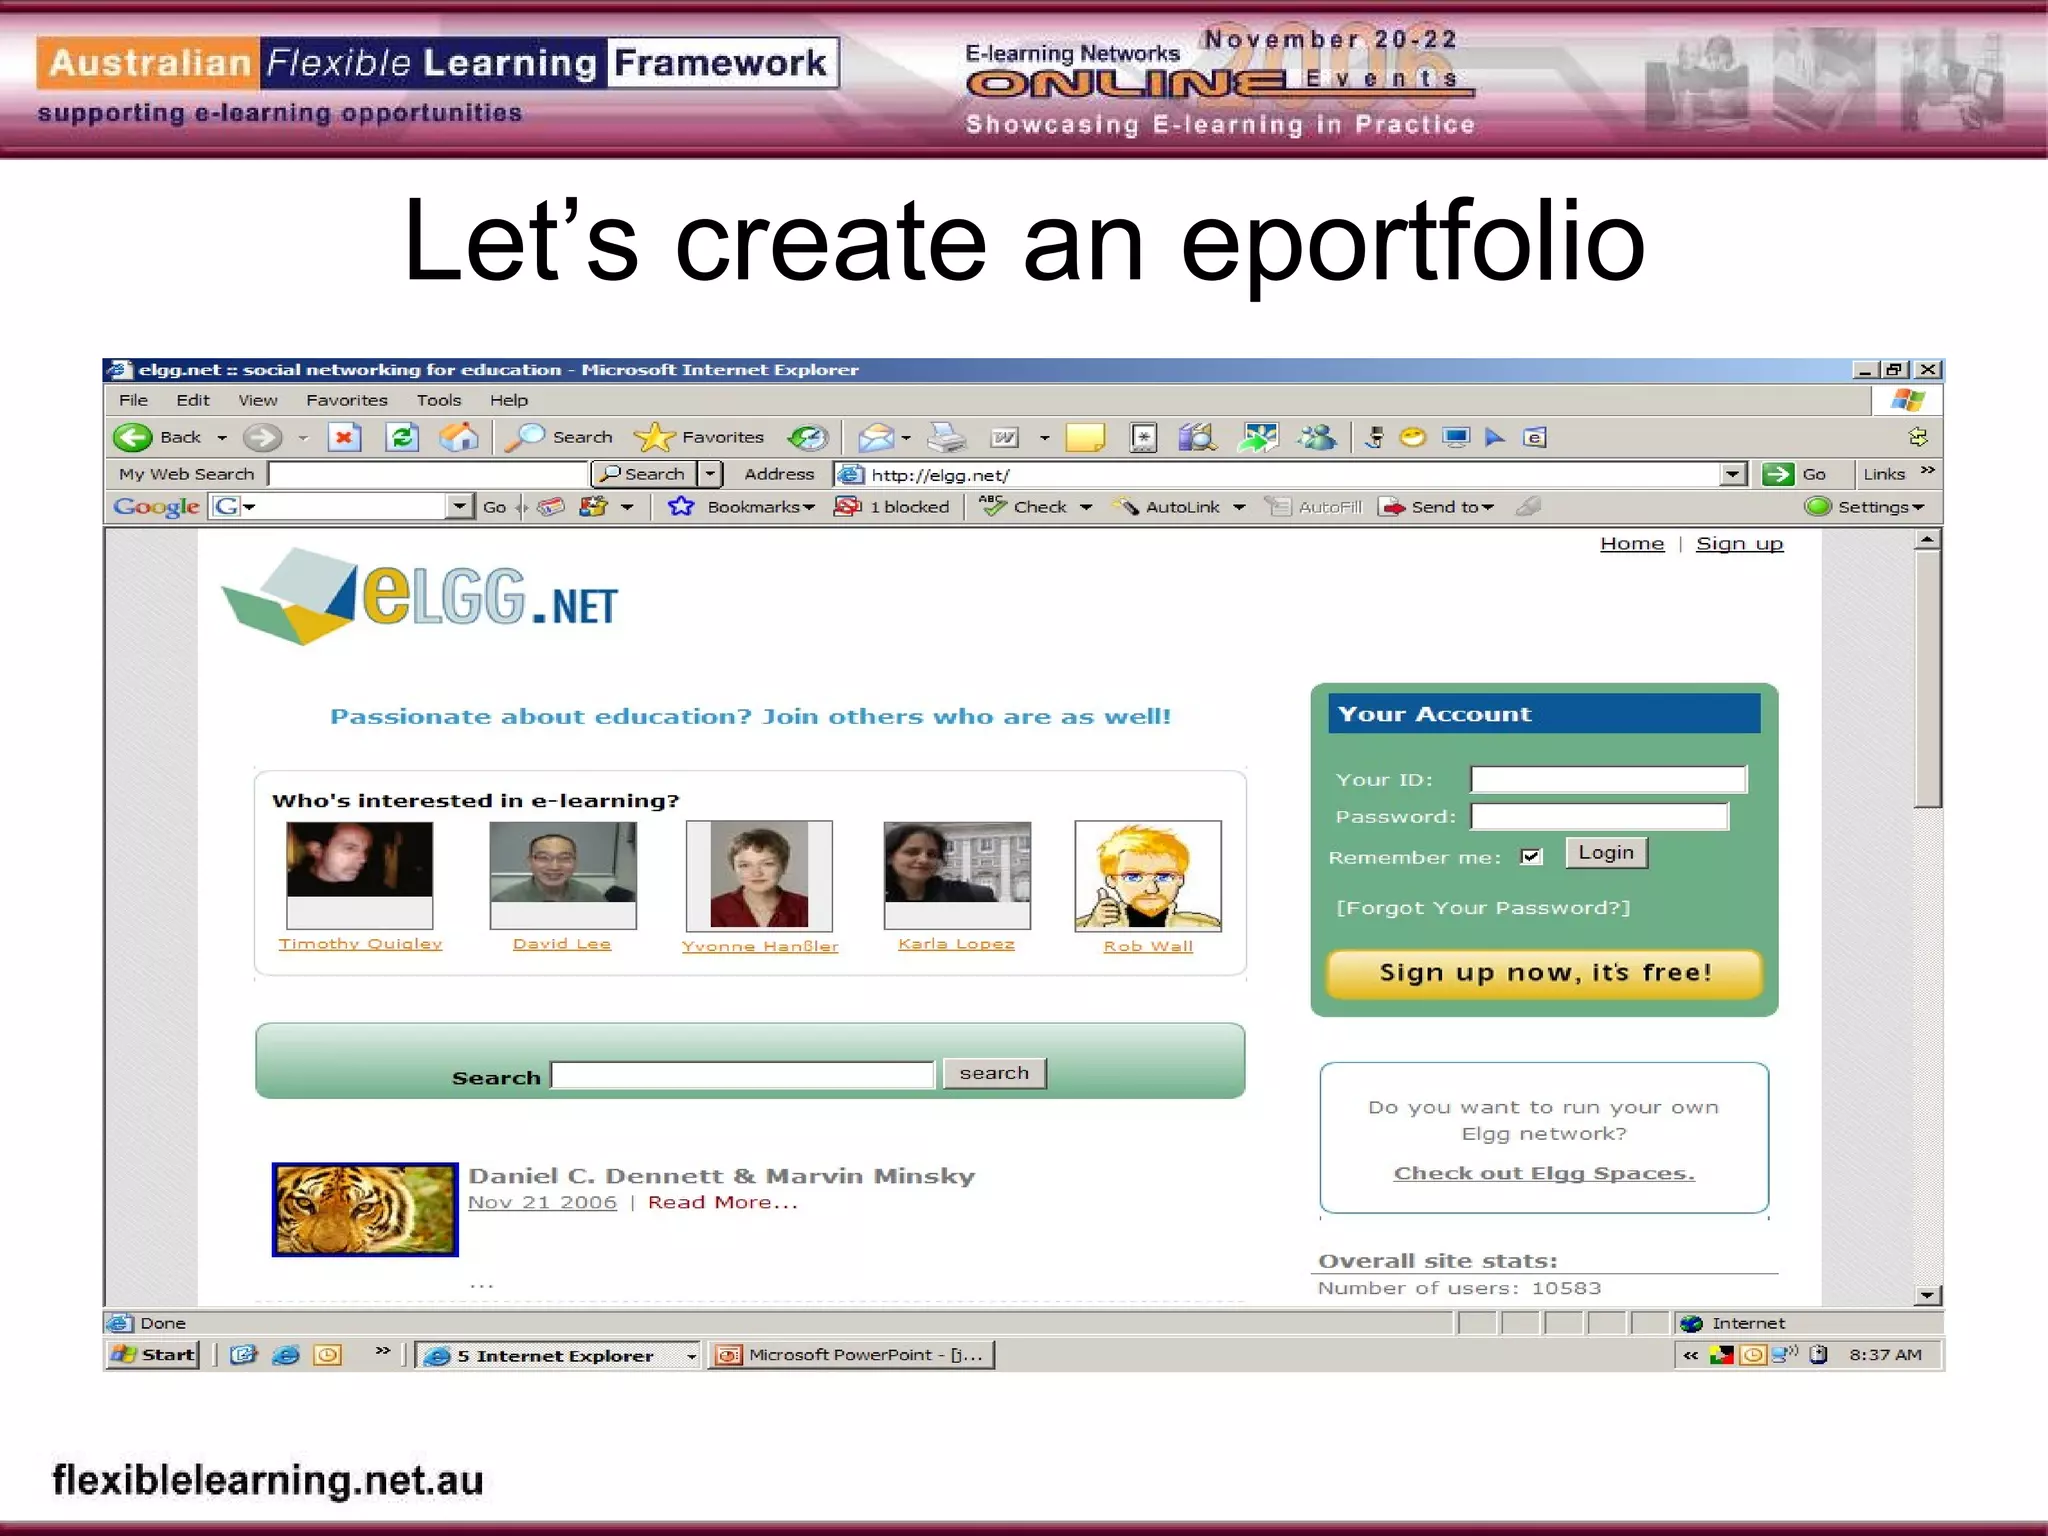Screen dimensions: 2048x1536
Task: Click Rob Wall cartoon avatar thumbnail
Action: click(x=1148, y=876)
